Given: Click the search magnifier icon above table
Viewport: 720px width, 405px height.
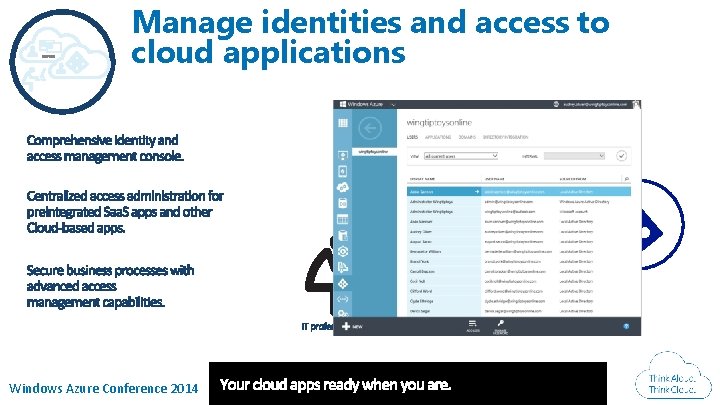Looking at the screenshot, I should pyautogui.click(x=626, y=179).
